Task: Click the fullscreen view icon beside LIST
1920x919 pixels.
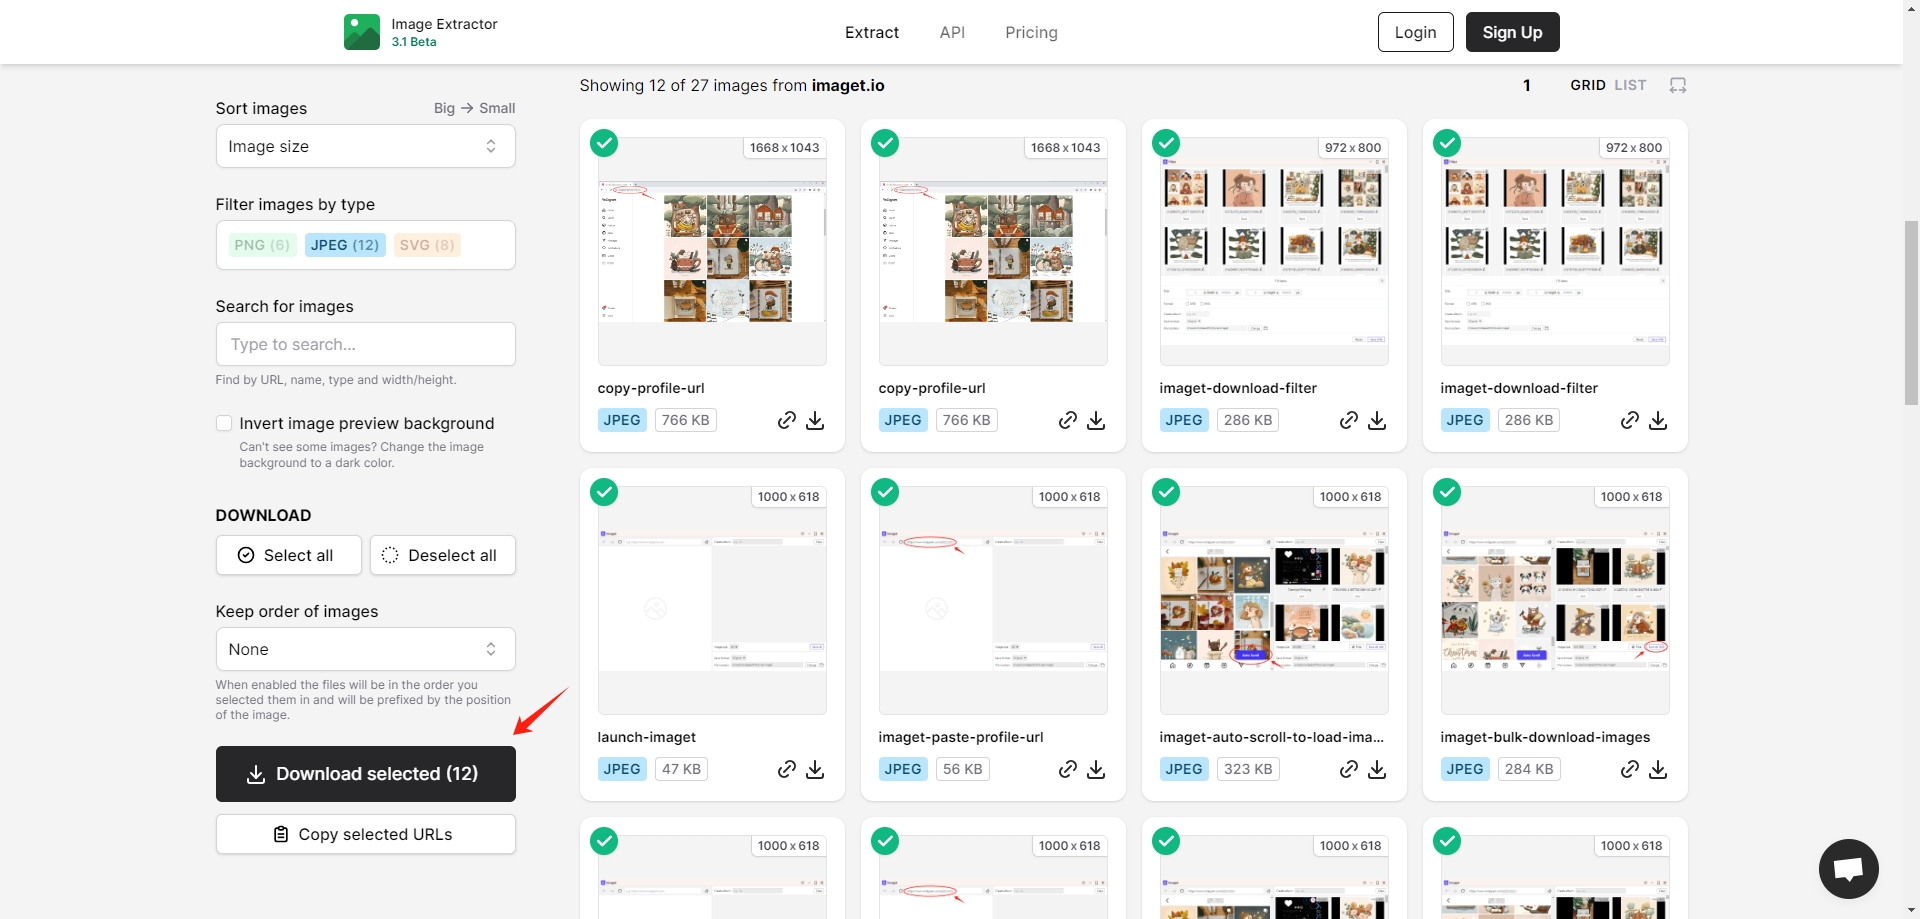Action: tap(1678, 85)
